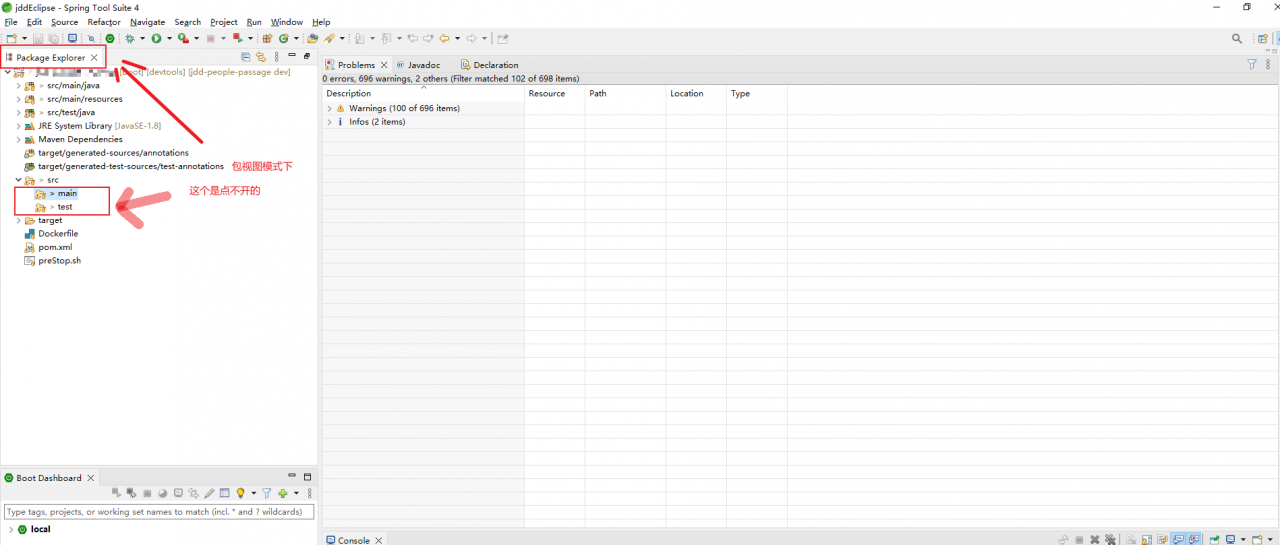The image size is (1280, 545).
Task: Click green plus icon in Boot Dashboard
Action: point(283,493)
